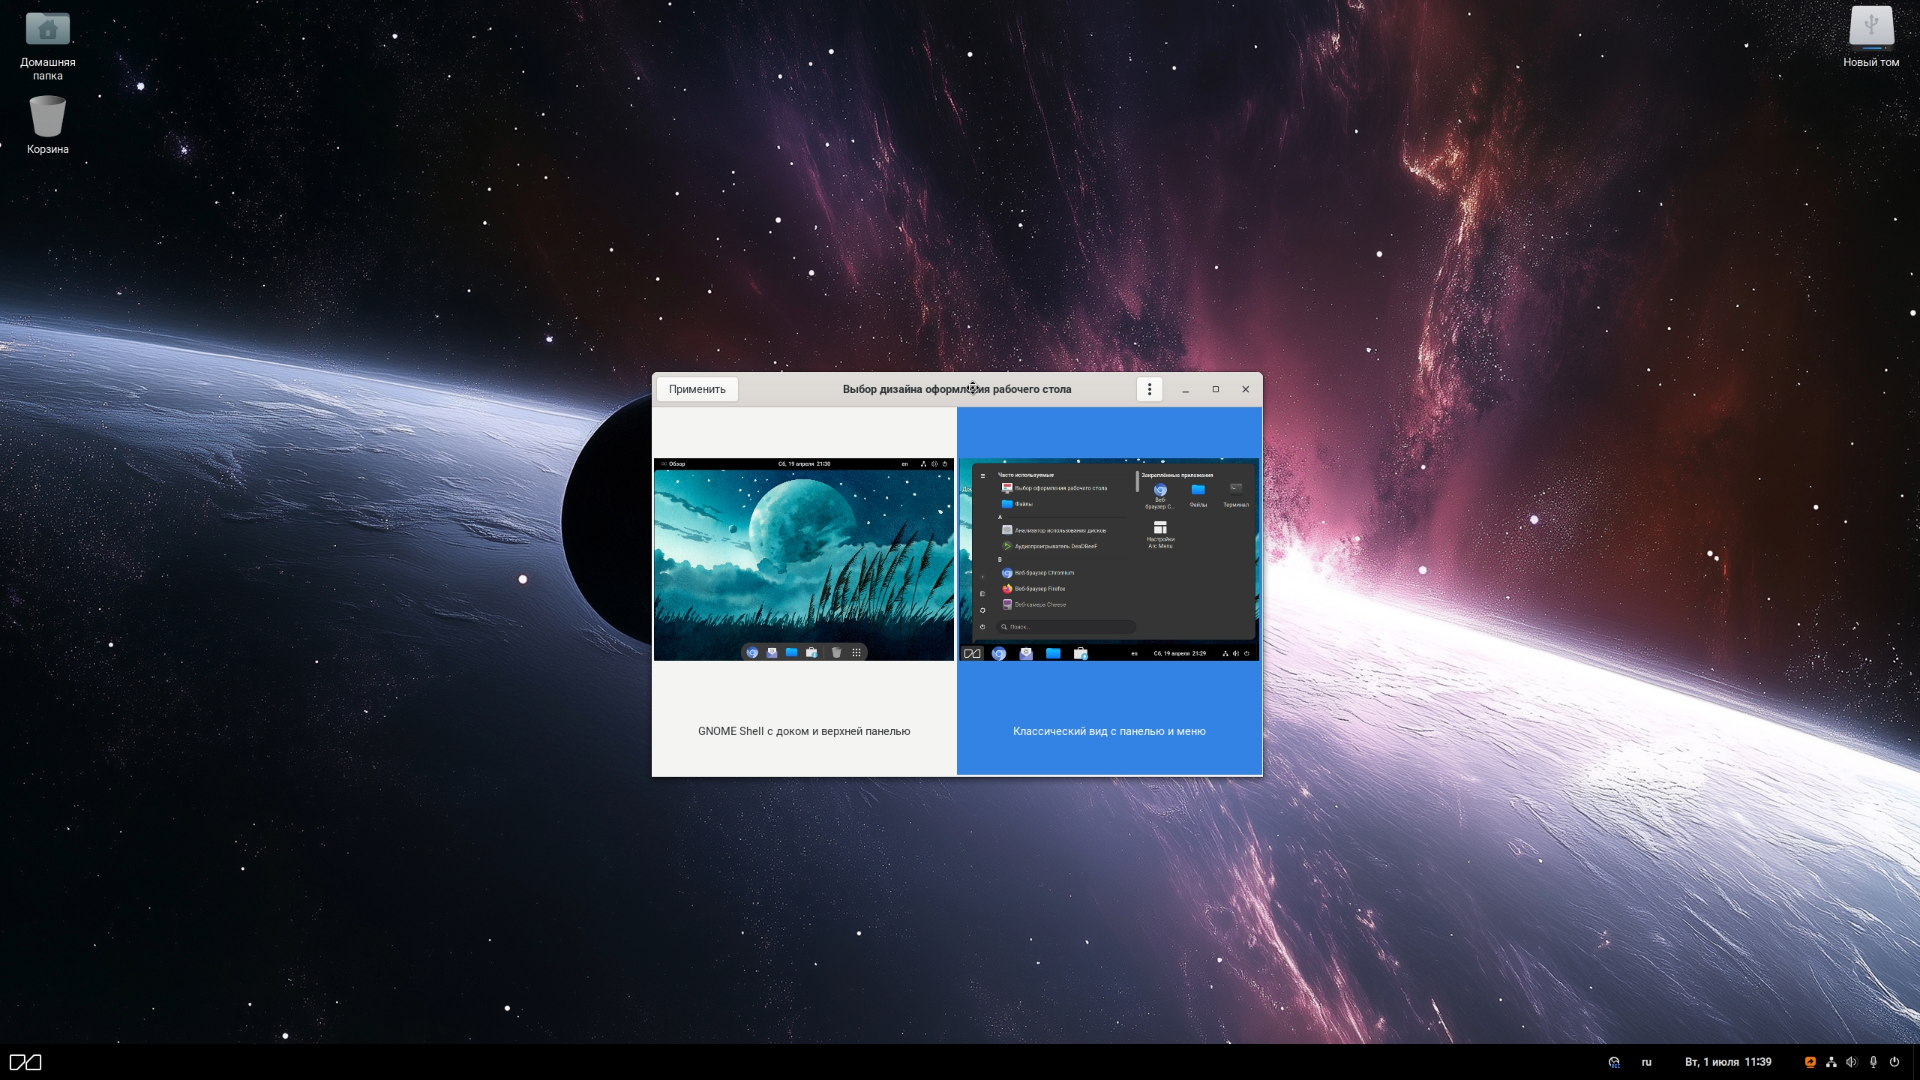Choose option labeled Классический вид с панелью

[1109, 731]
